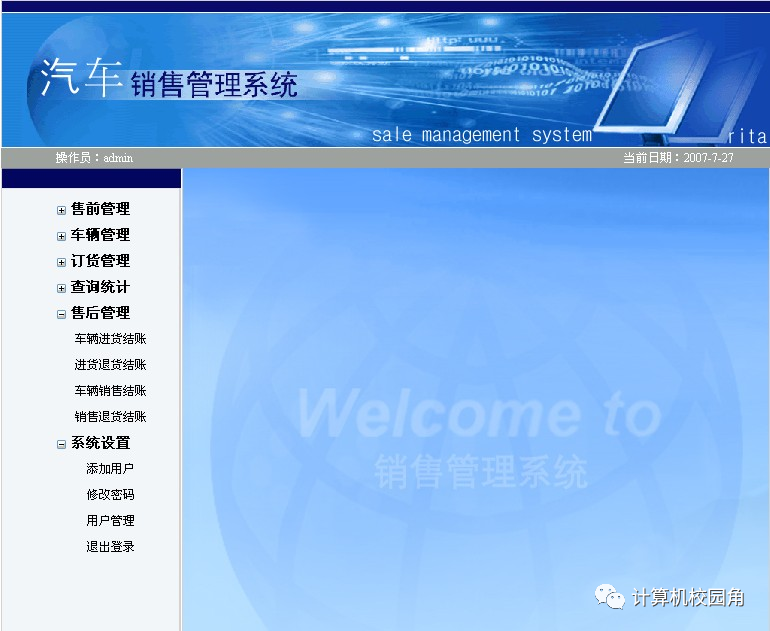Viewport: 770px width, 631px height.
Task: Click 退出登录 to log out
Action: pos(110,547)
